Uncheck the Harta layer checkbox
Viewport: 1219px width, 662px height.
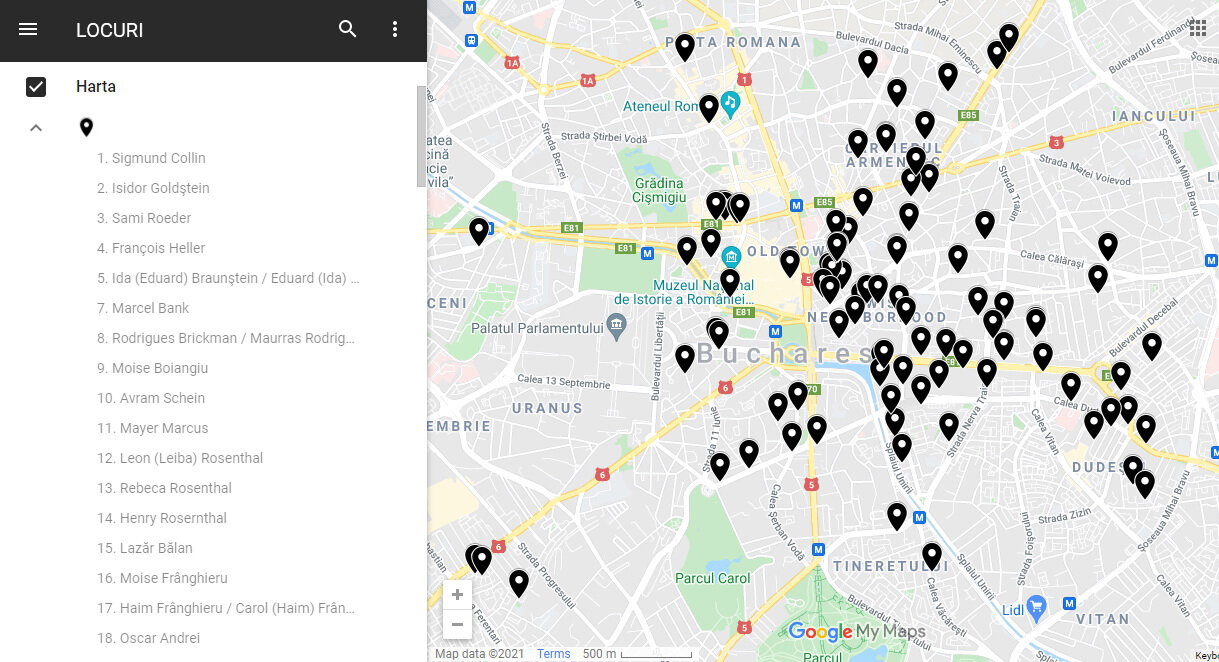coord(36,87)
